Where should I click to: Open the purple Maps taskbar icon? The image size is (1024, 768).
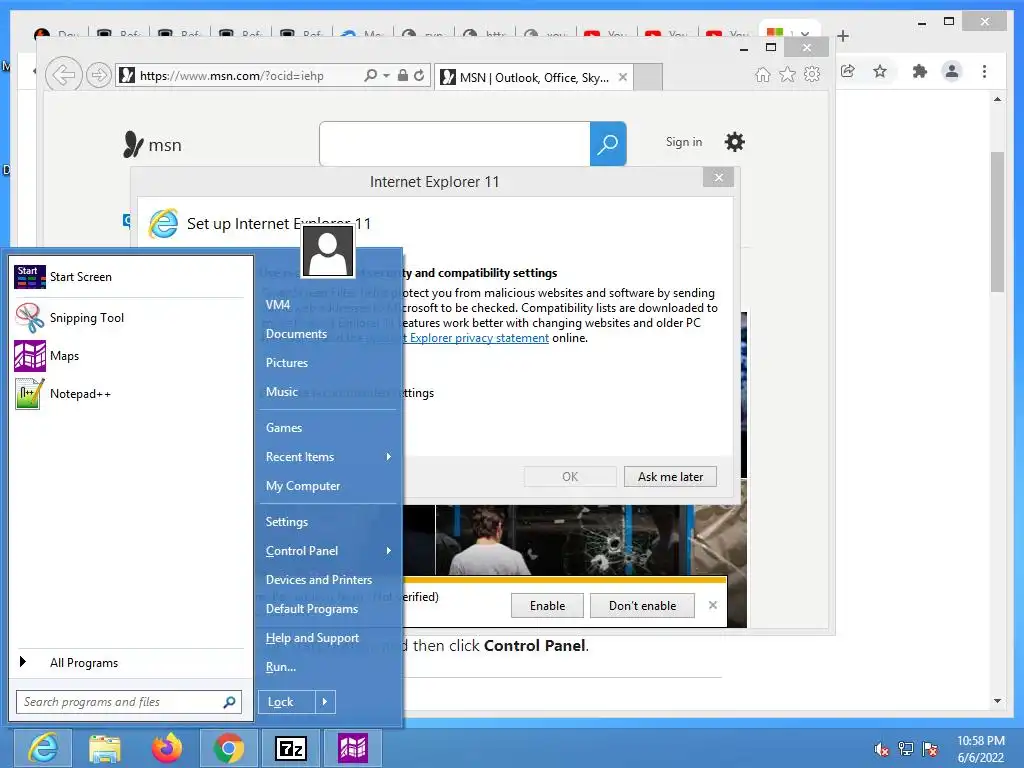pos(353,748)
